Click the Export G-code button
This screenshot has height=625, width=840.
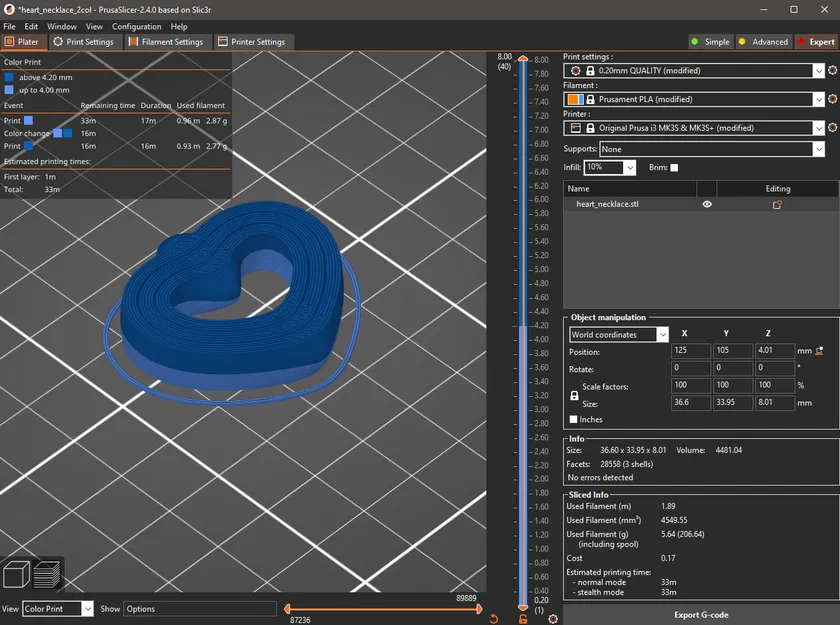(x=700, y=614)
